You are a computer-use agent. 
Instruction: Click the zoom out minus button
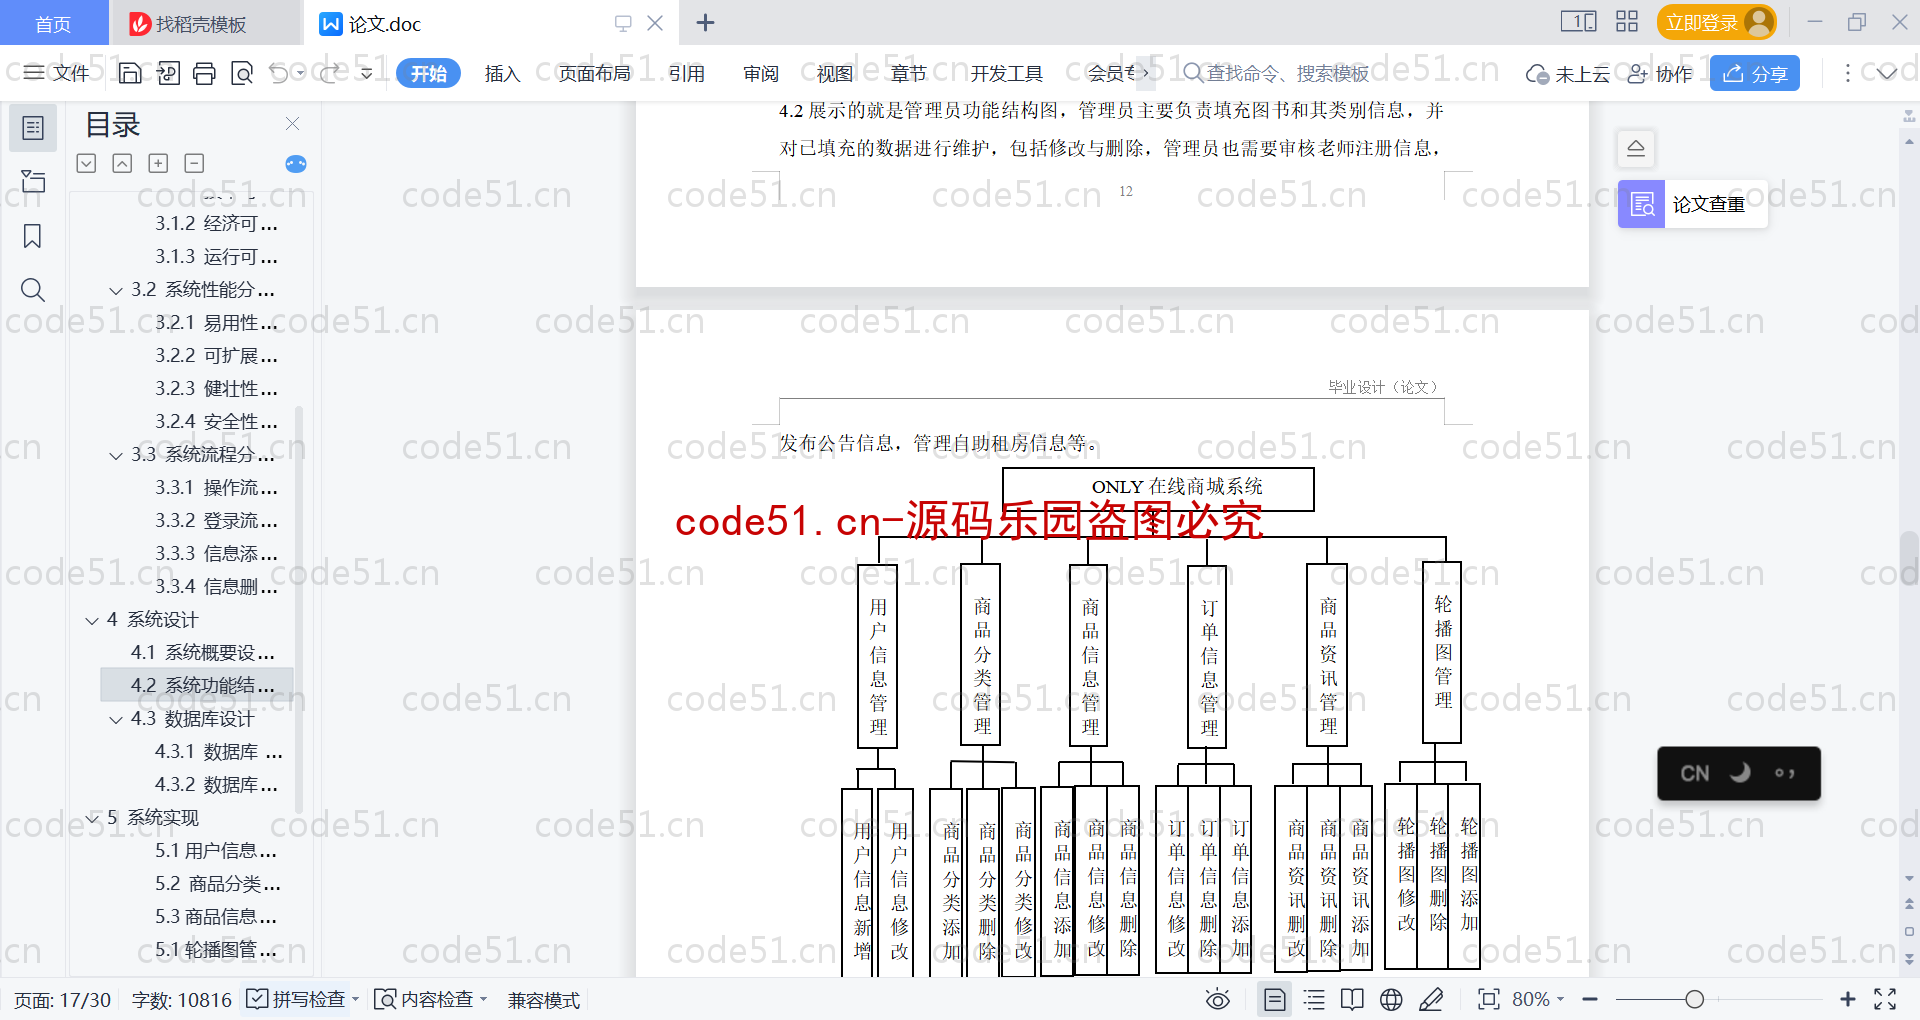[1590, 999]
